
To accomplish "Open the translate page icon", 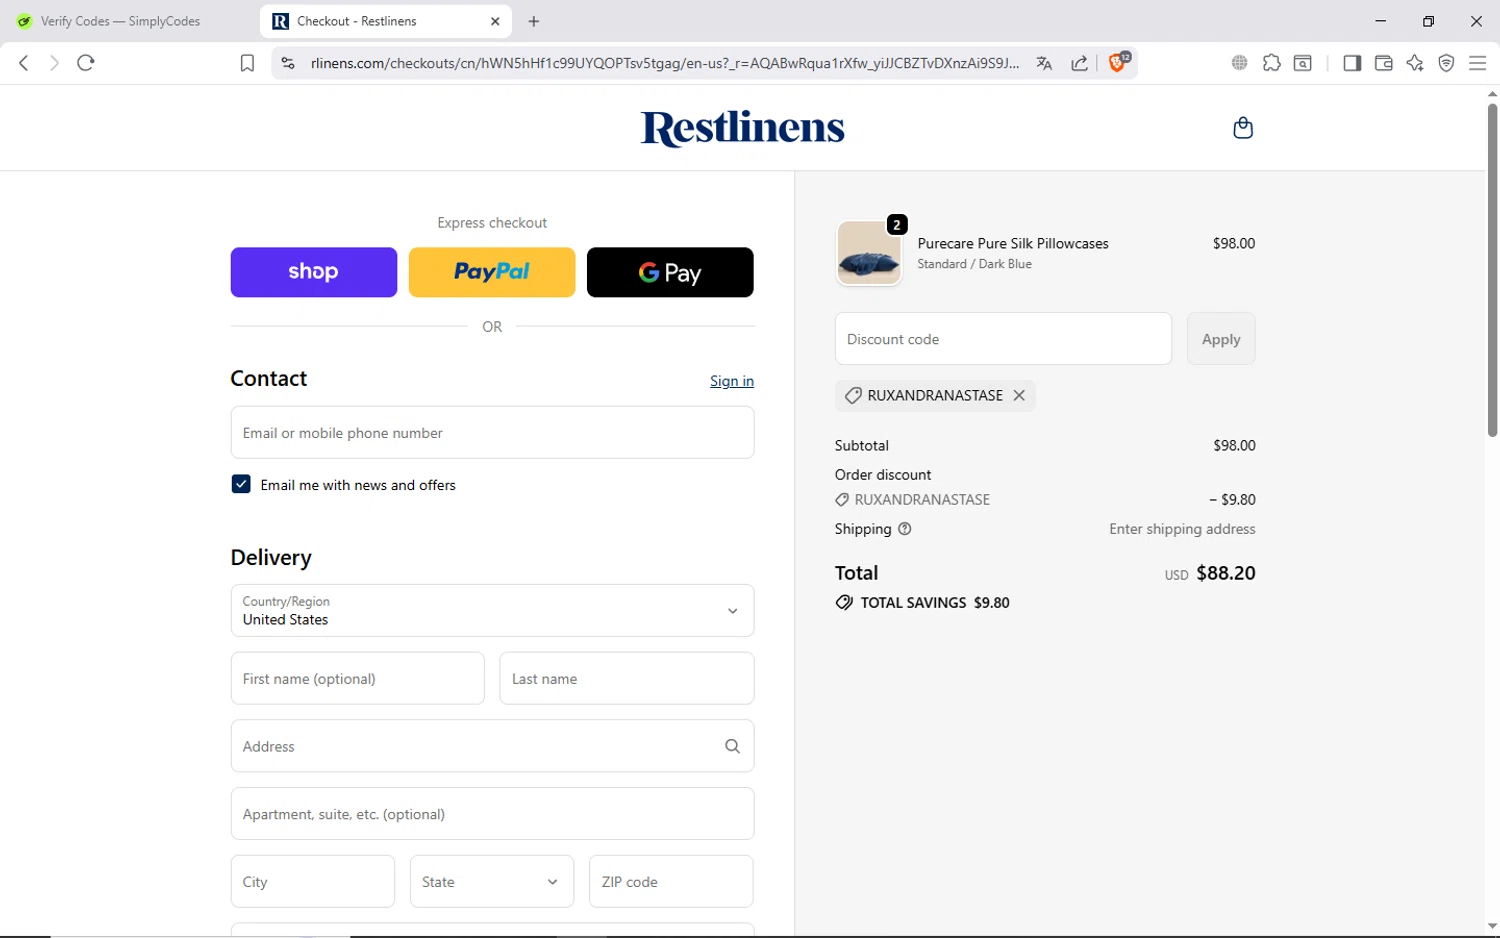I will 1044,63.
